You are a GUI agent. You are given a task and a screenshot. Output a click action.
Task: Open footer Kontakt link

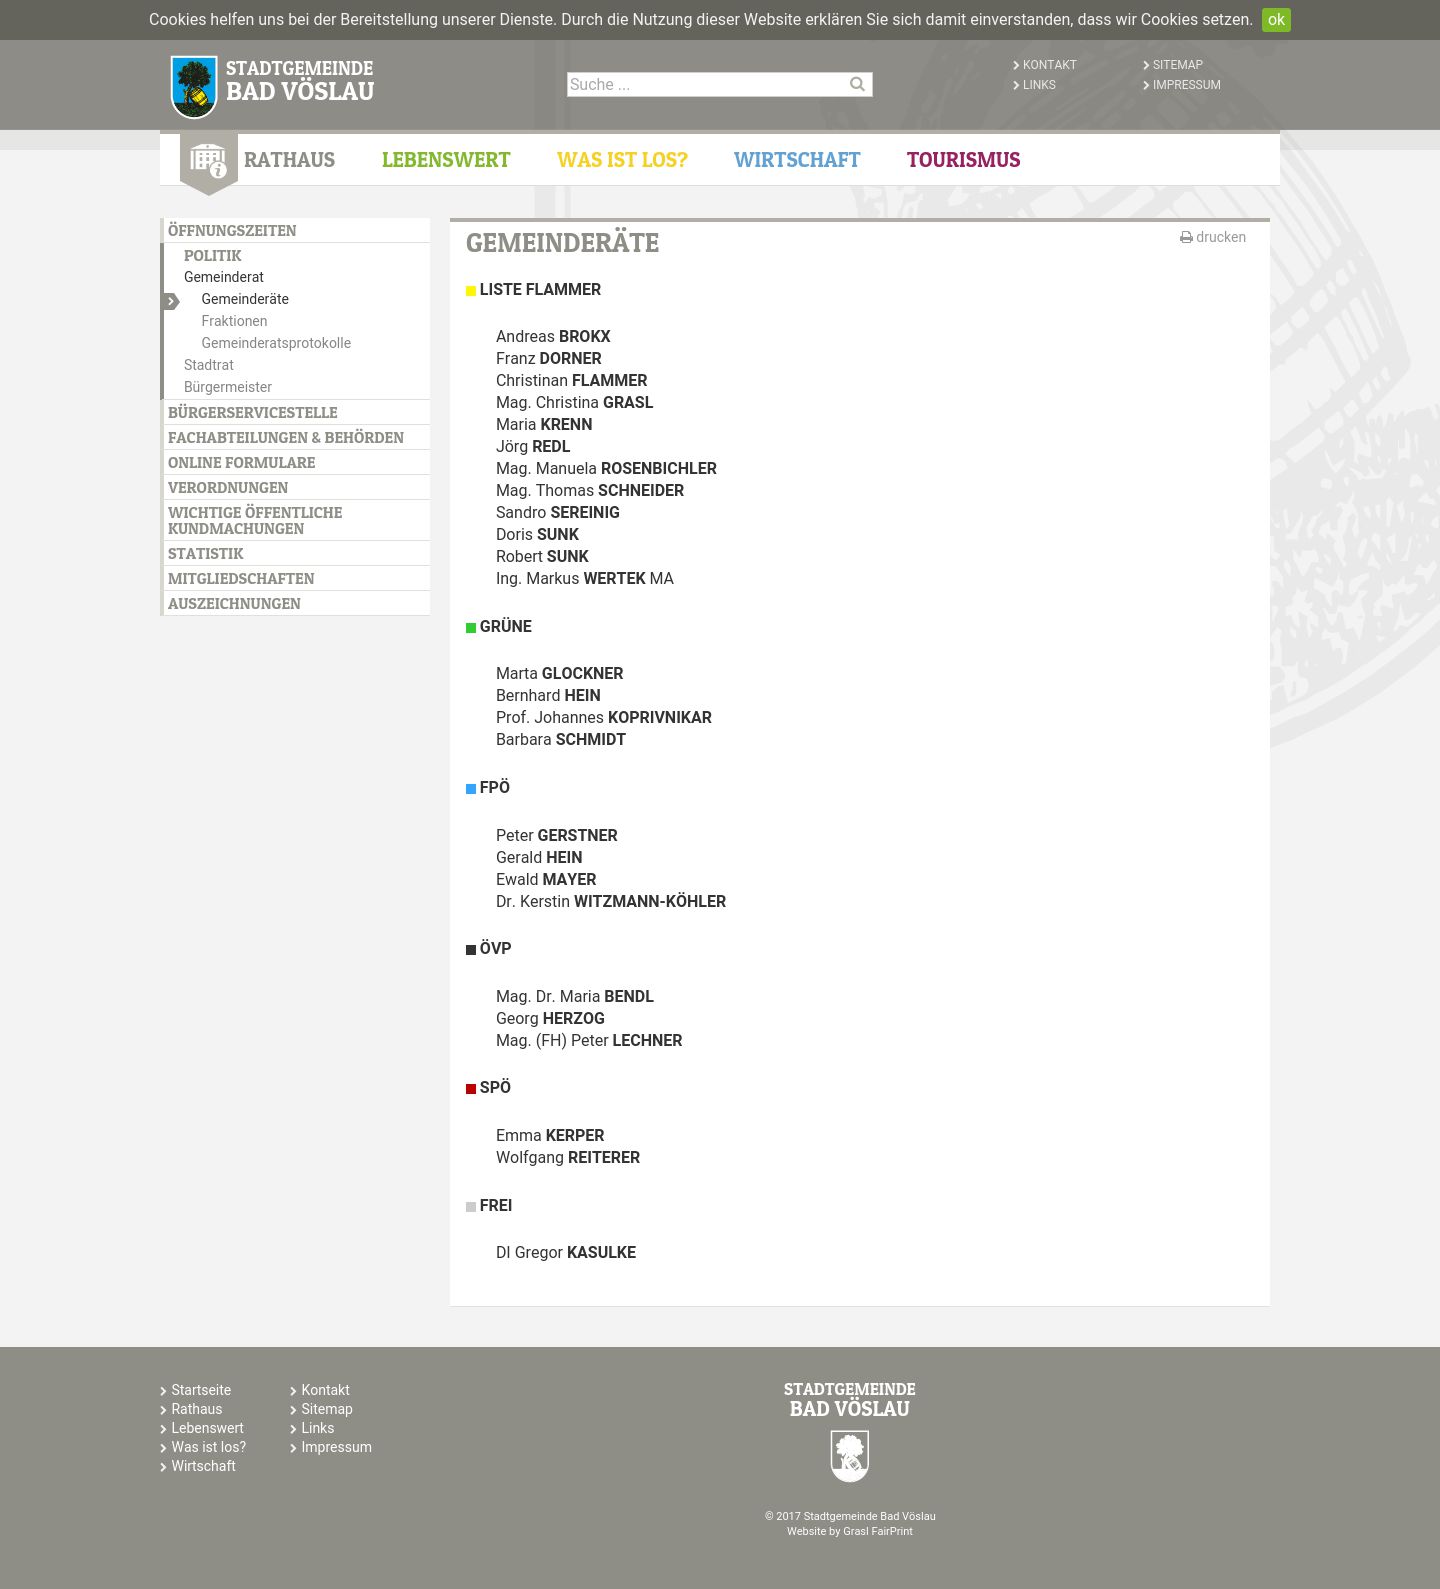click(x=325, y=1390)
